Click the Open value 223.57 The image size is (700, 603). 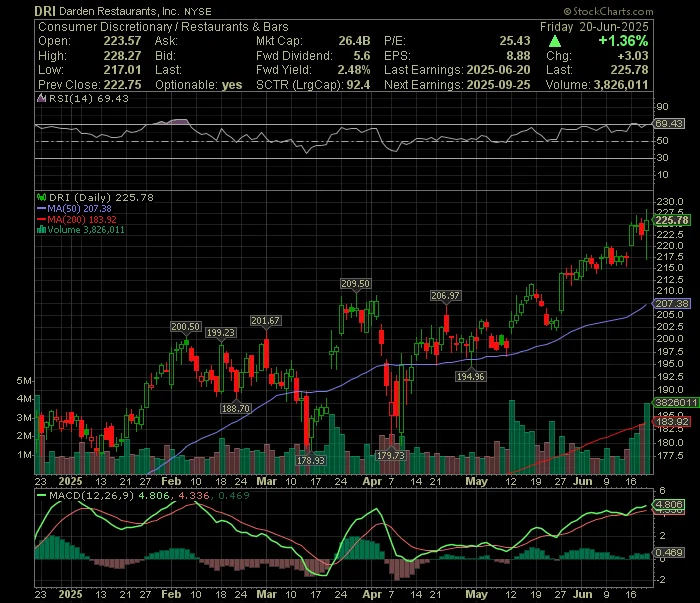point(122,41)
